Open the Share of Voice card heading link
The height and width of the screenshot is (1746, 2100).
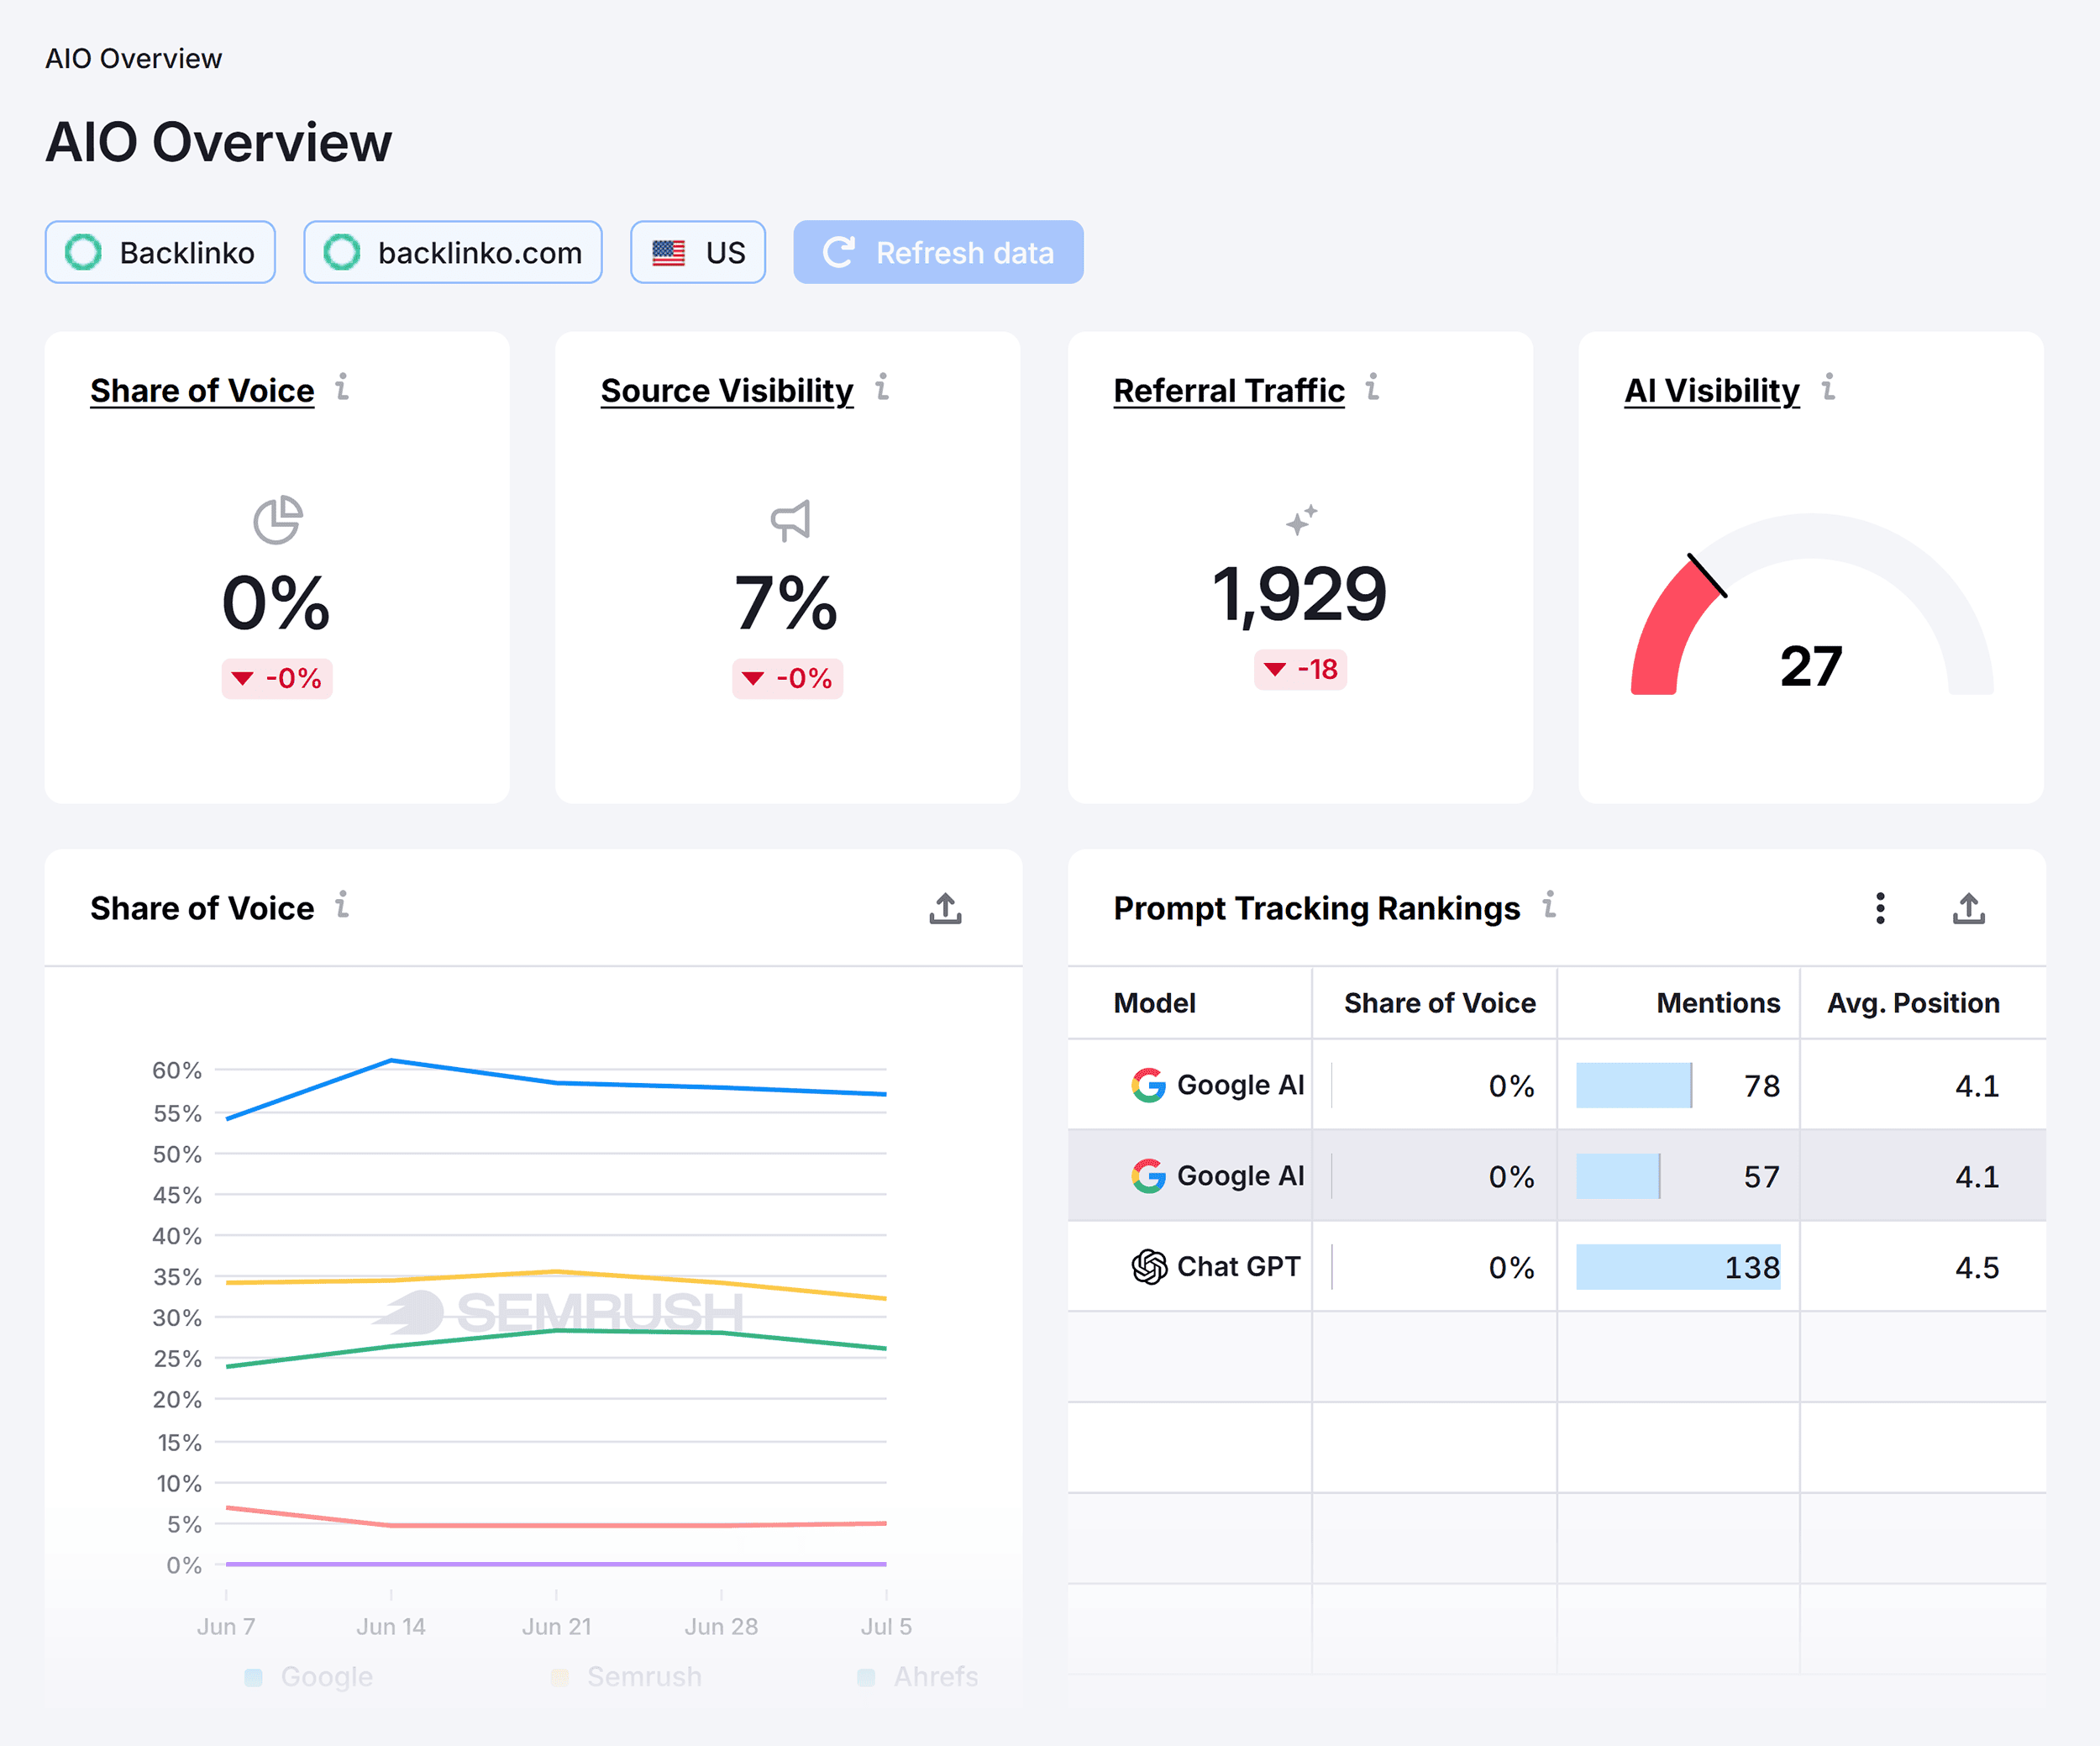(202, 391)
